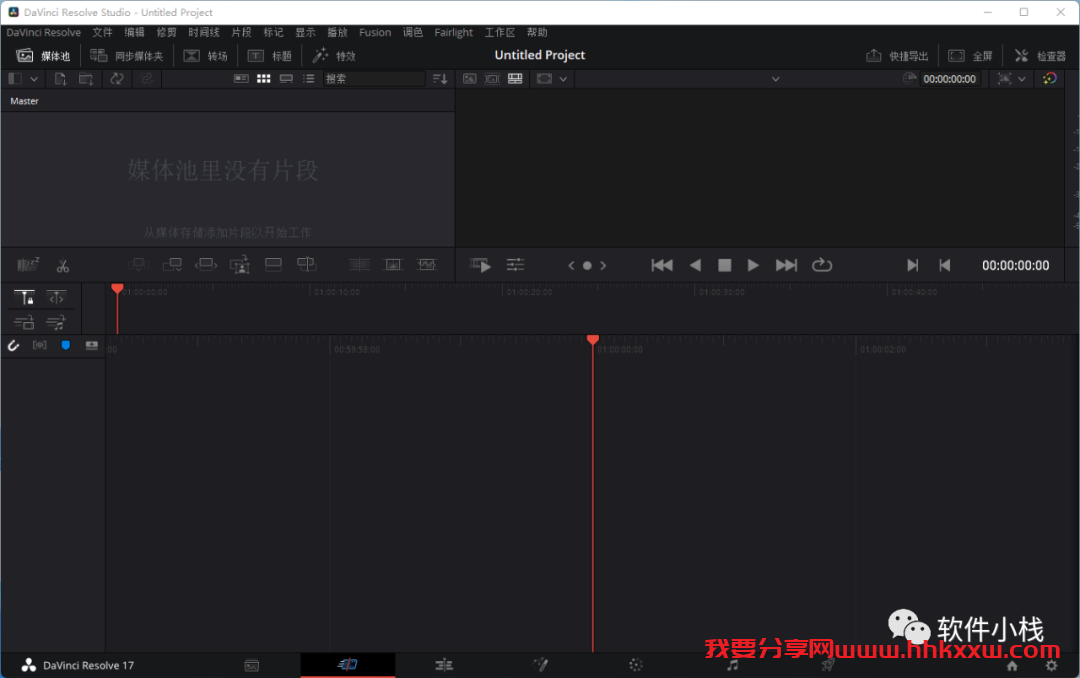Click the audio trim waveform icon
1080x678 pixels.
tap(39, 345)
